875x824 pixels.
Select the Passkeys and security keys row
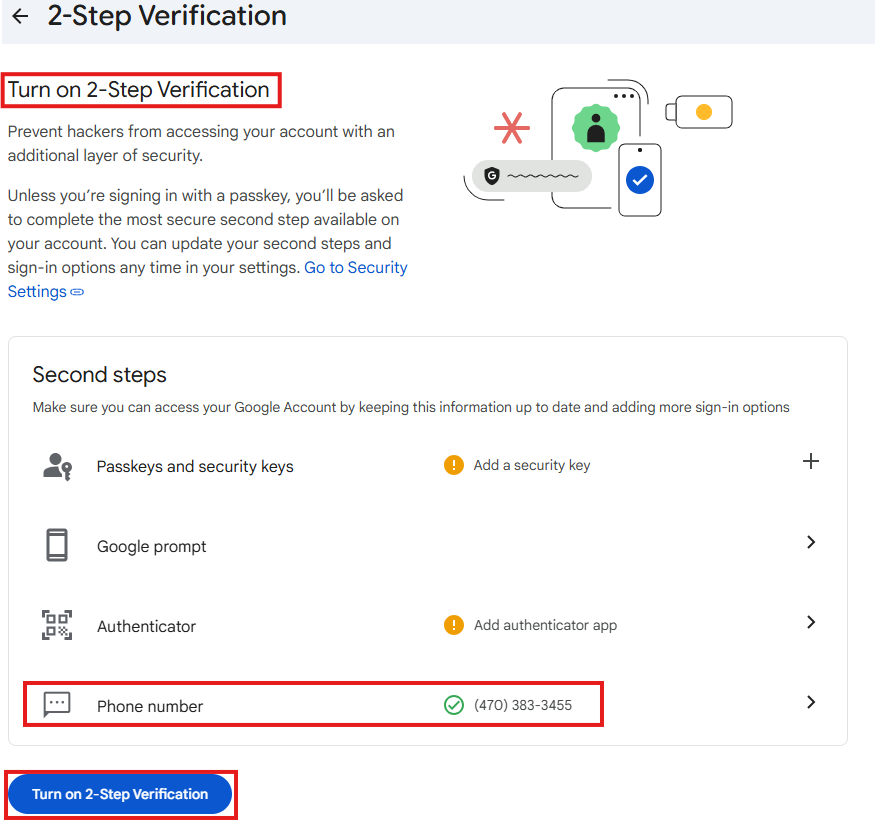(x=195, y=466)
